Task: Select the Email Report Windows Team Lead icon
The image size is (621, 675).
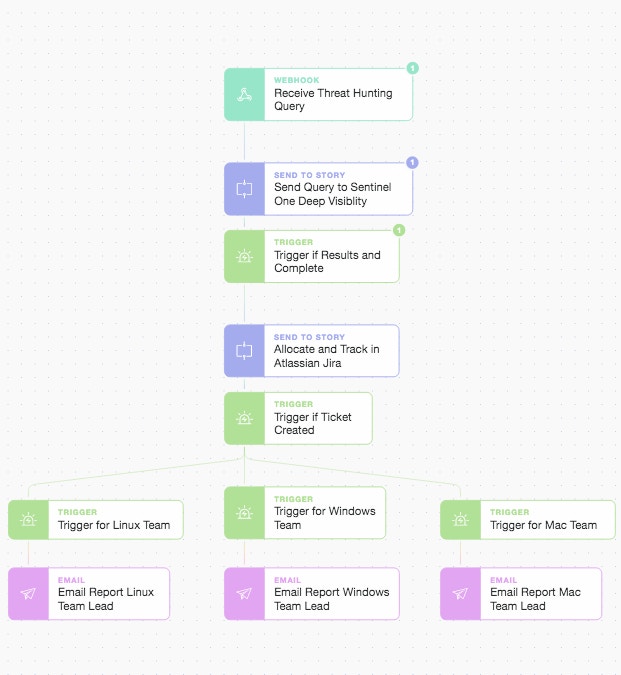Action: pos(244,594)
